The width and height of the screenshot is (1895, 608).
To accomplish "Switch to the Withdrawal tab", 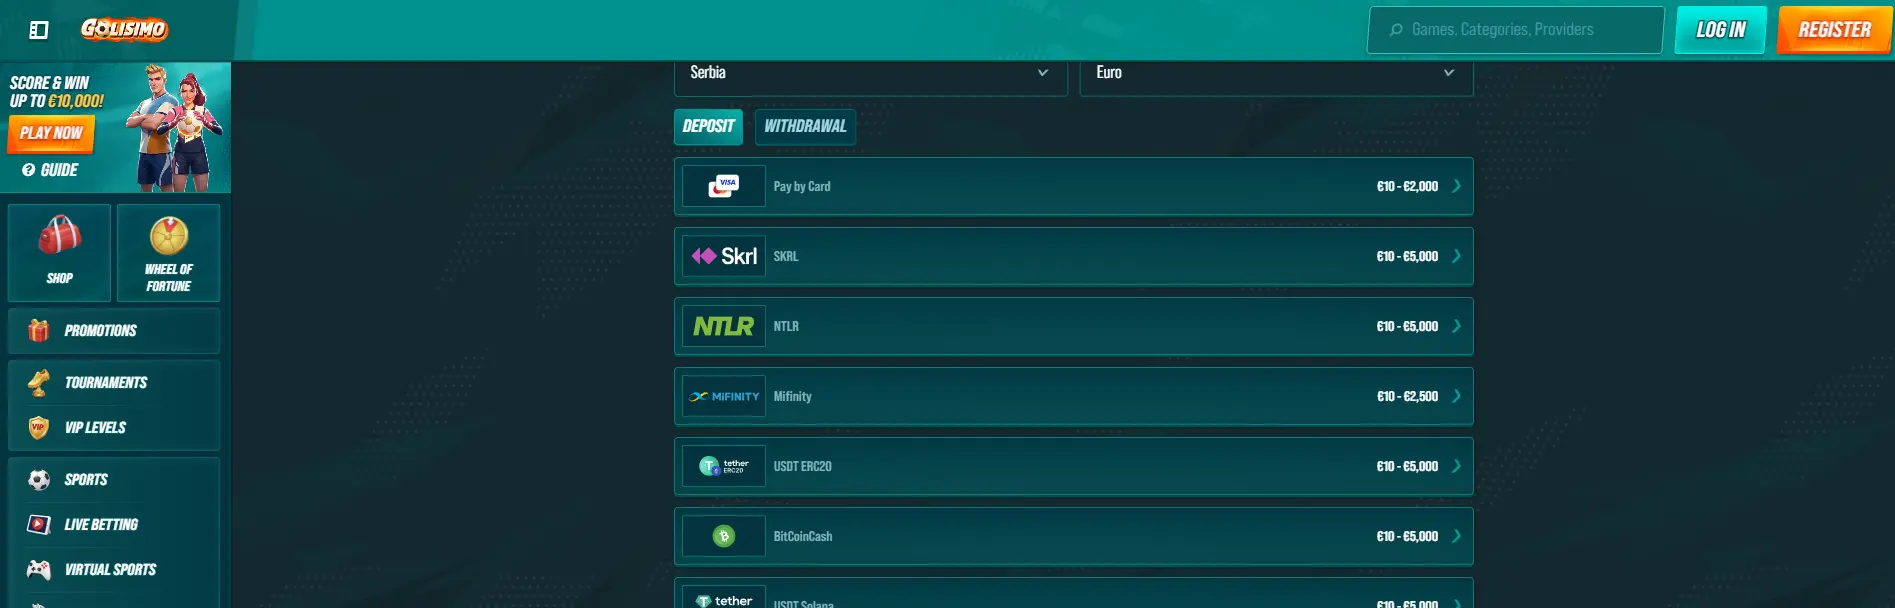I will coord(805,126).
